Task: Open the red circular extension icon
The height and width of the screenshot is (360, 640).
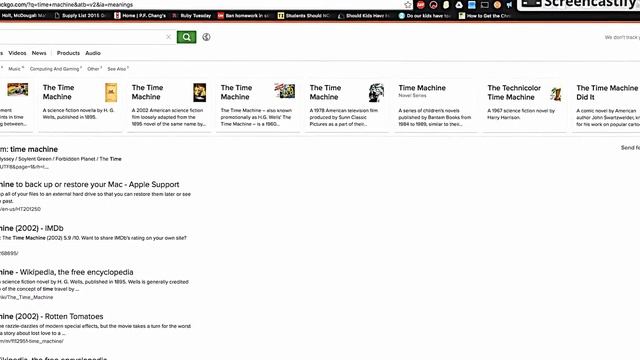Action: pyautogui.click(x=433, y=5)
